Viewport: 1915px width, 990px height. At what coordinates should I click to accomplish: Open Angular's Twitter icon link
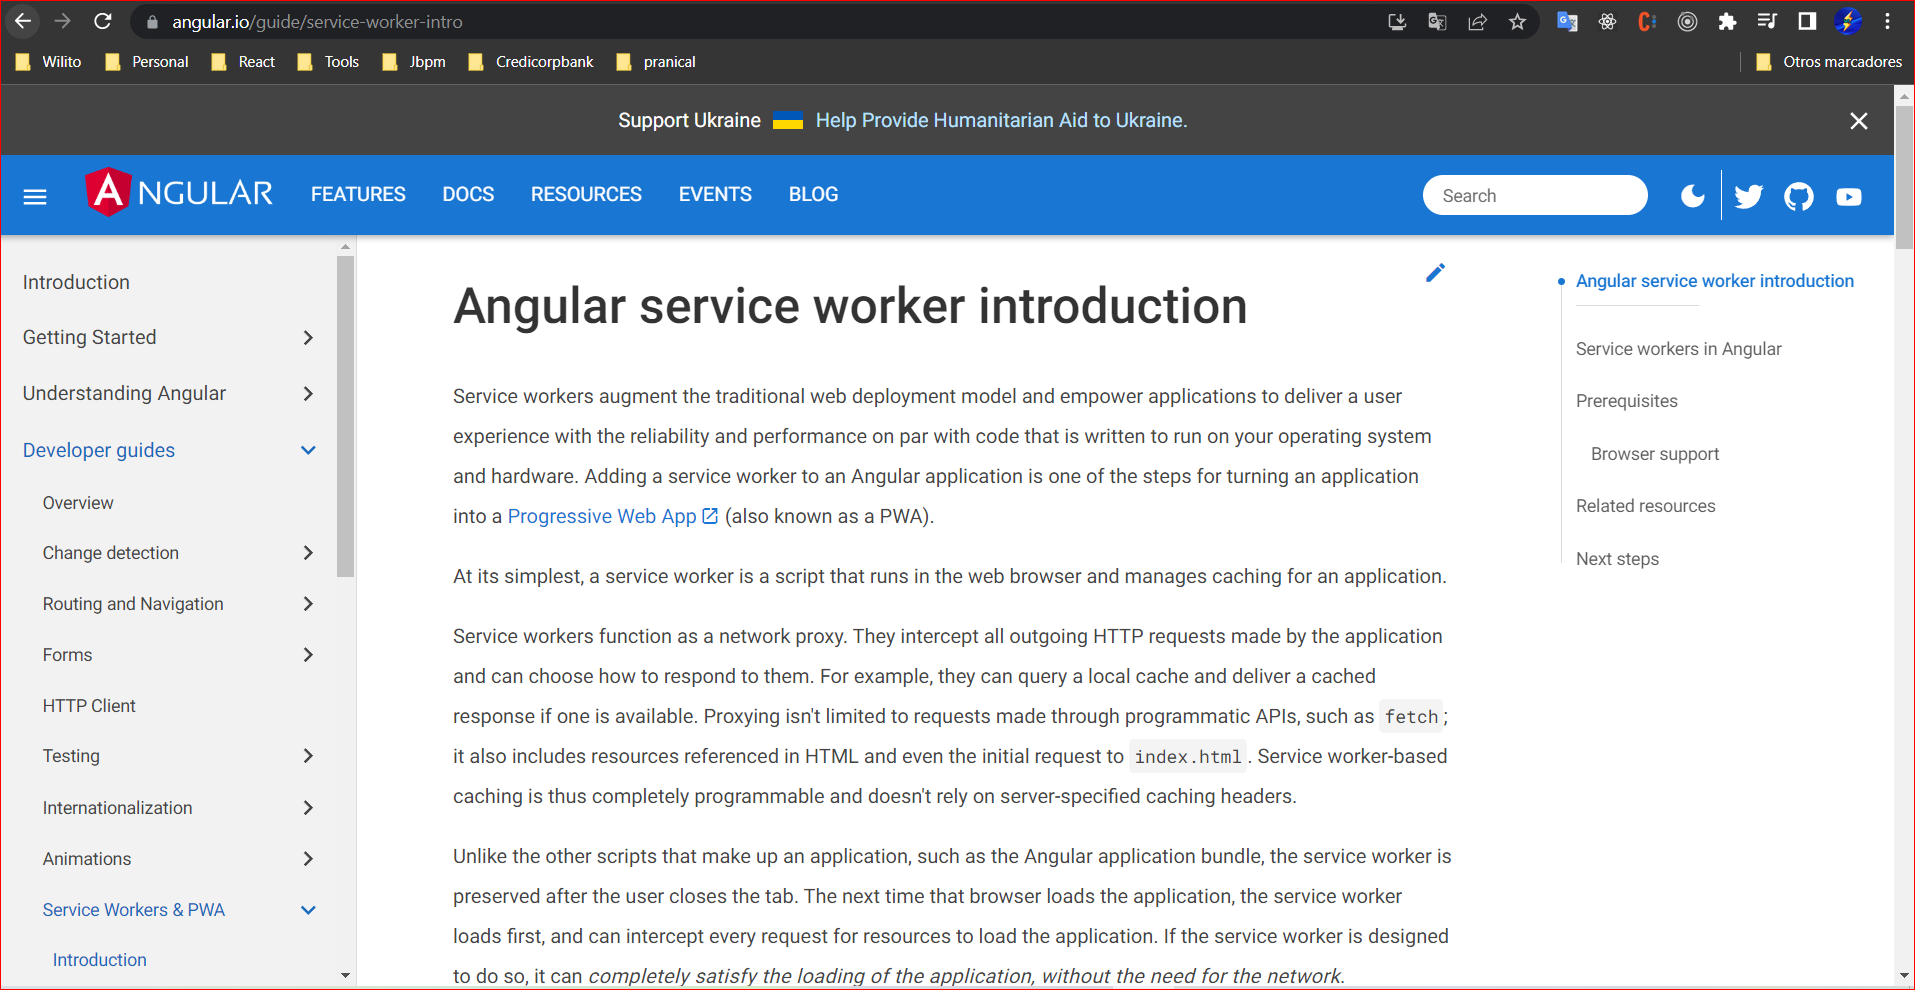click(x=1748, y=196)
